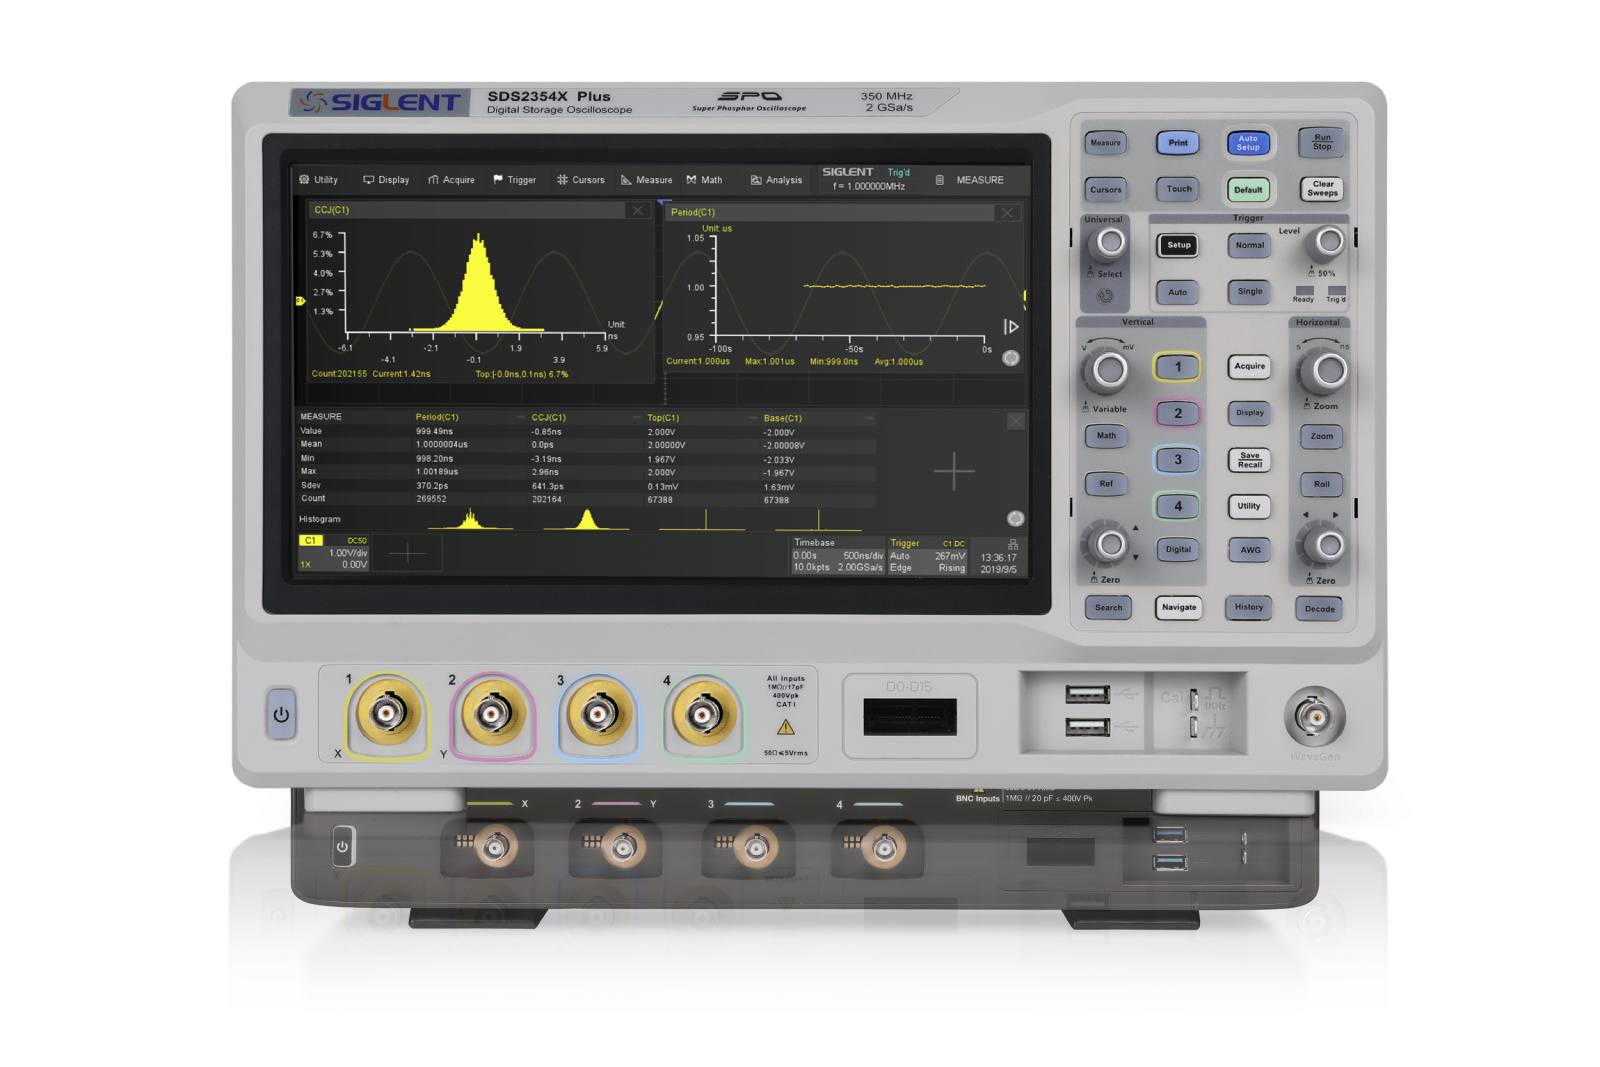Click the round reset icon in the Period(C1) trend window
Screen dimensions: 1600x1067
(x=1011, y=358)
